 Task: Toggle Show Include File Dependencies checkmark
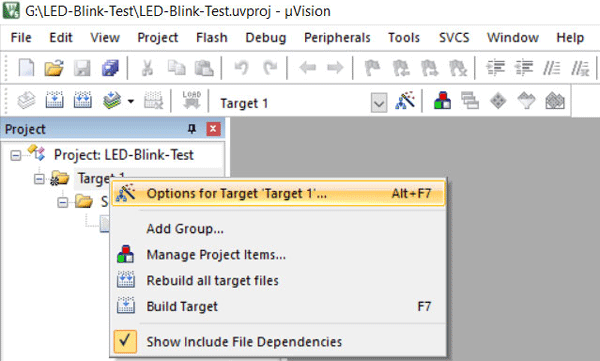click(x=125, y=341)
